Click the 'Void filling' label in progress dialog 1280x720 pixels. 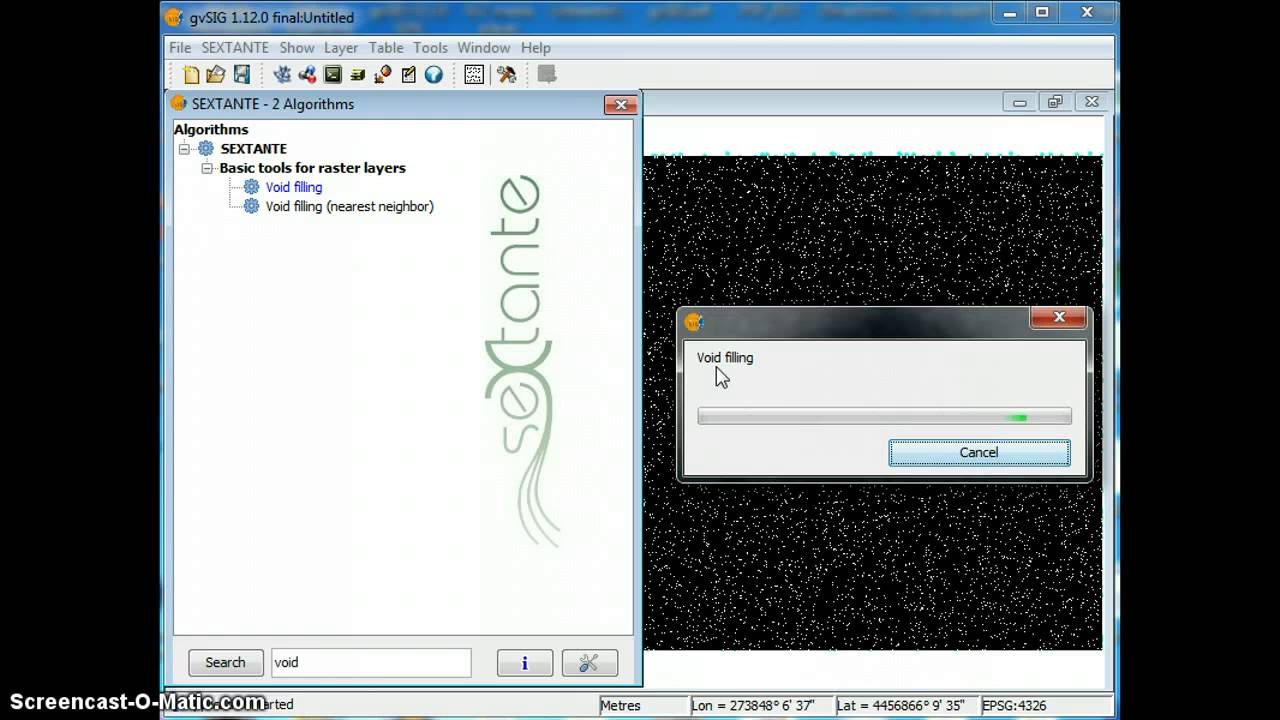coord(725,358)
